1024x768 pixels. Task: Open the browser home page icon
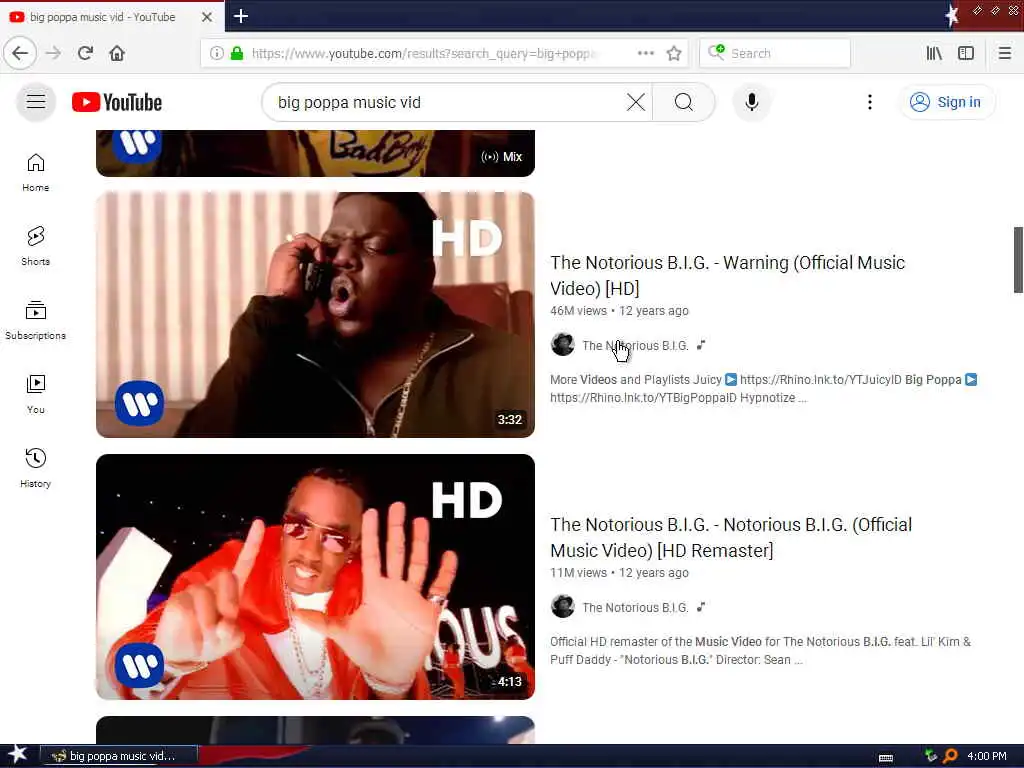pyautogui.click(x=117, y=53)
